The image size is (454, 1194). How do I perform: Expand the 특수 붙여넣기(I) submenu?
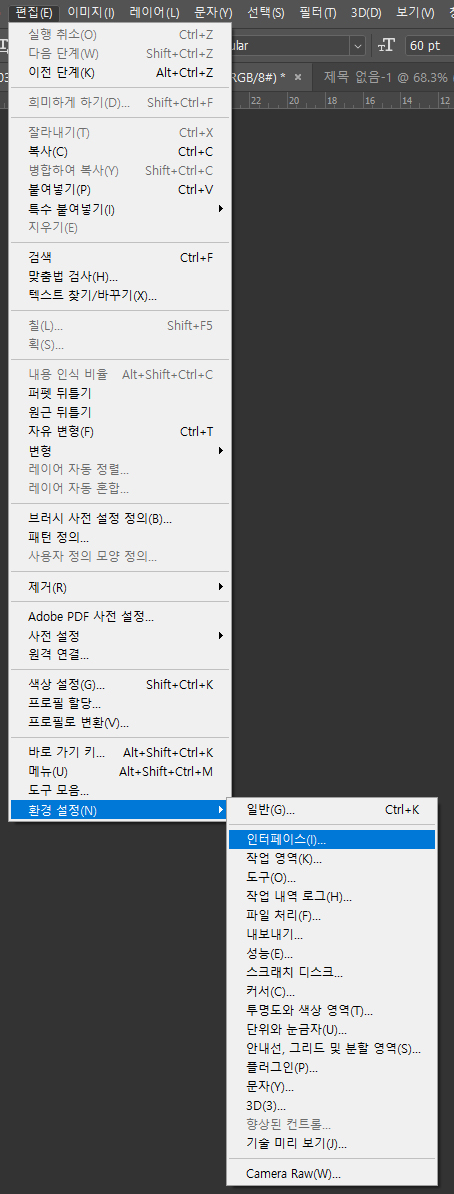tap(120, 208)
